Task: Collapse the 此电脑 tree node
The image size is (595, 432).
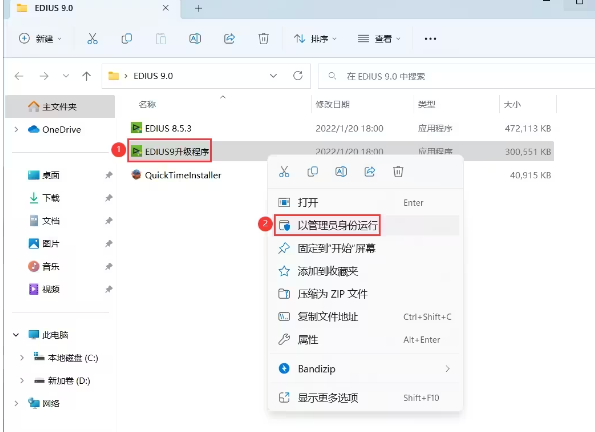Action: (16, 335)
